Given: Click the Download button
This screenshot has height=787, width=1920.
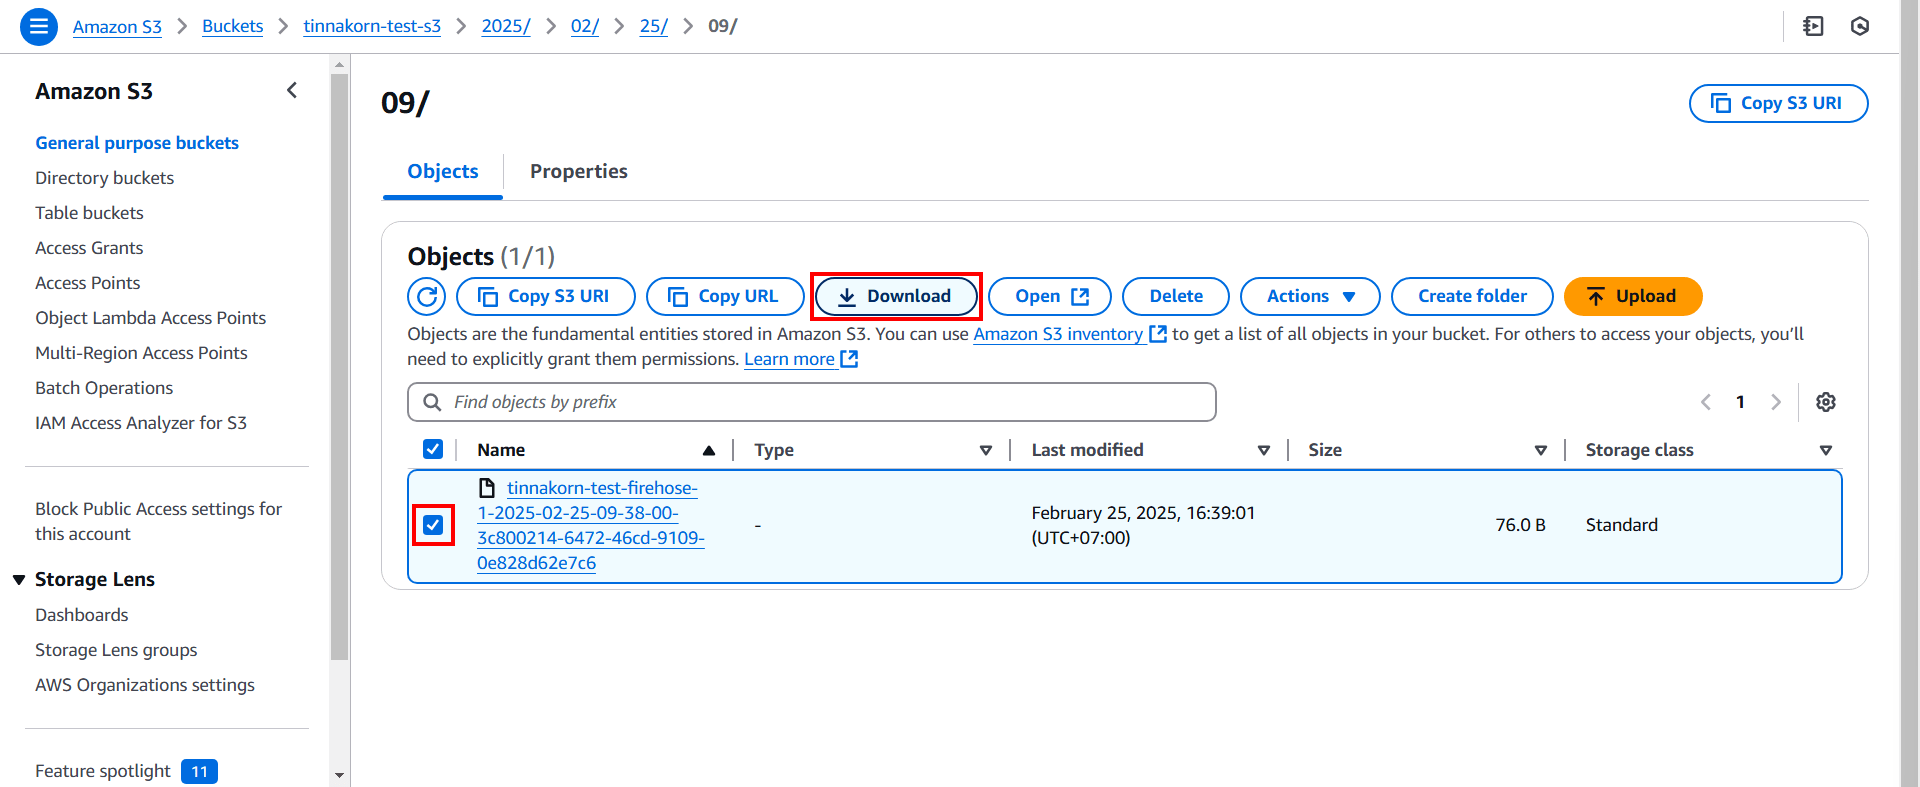Looking at the screenshot, I should (896, 296).
